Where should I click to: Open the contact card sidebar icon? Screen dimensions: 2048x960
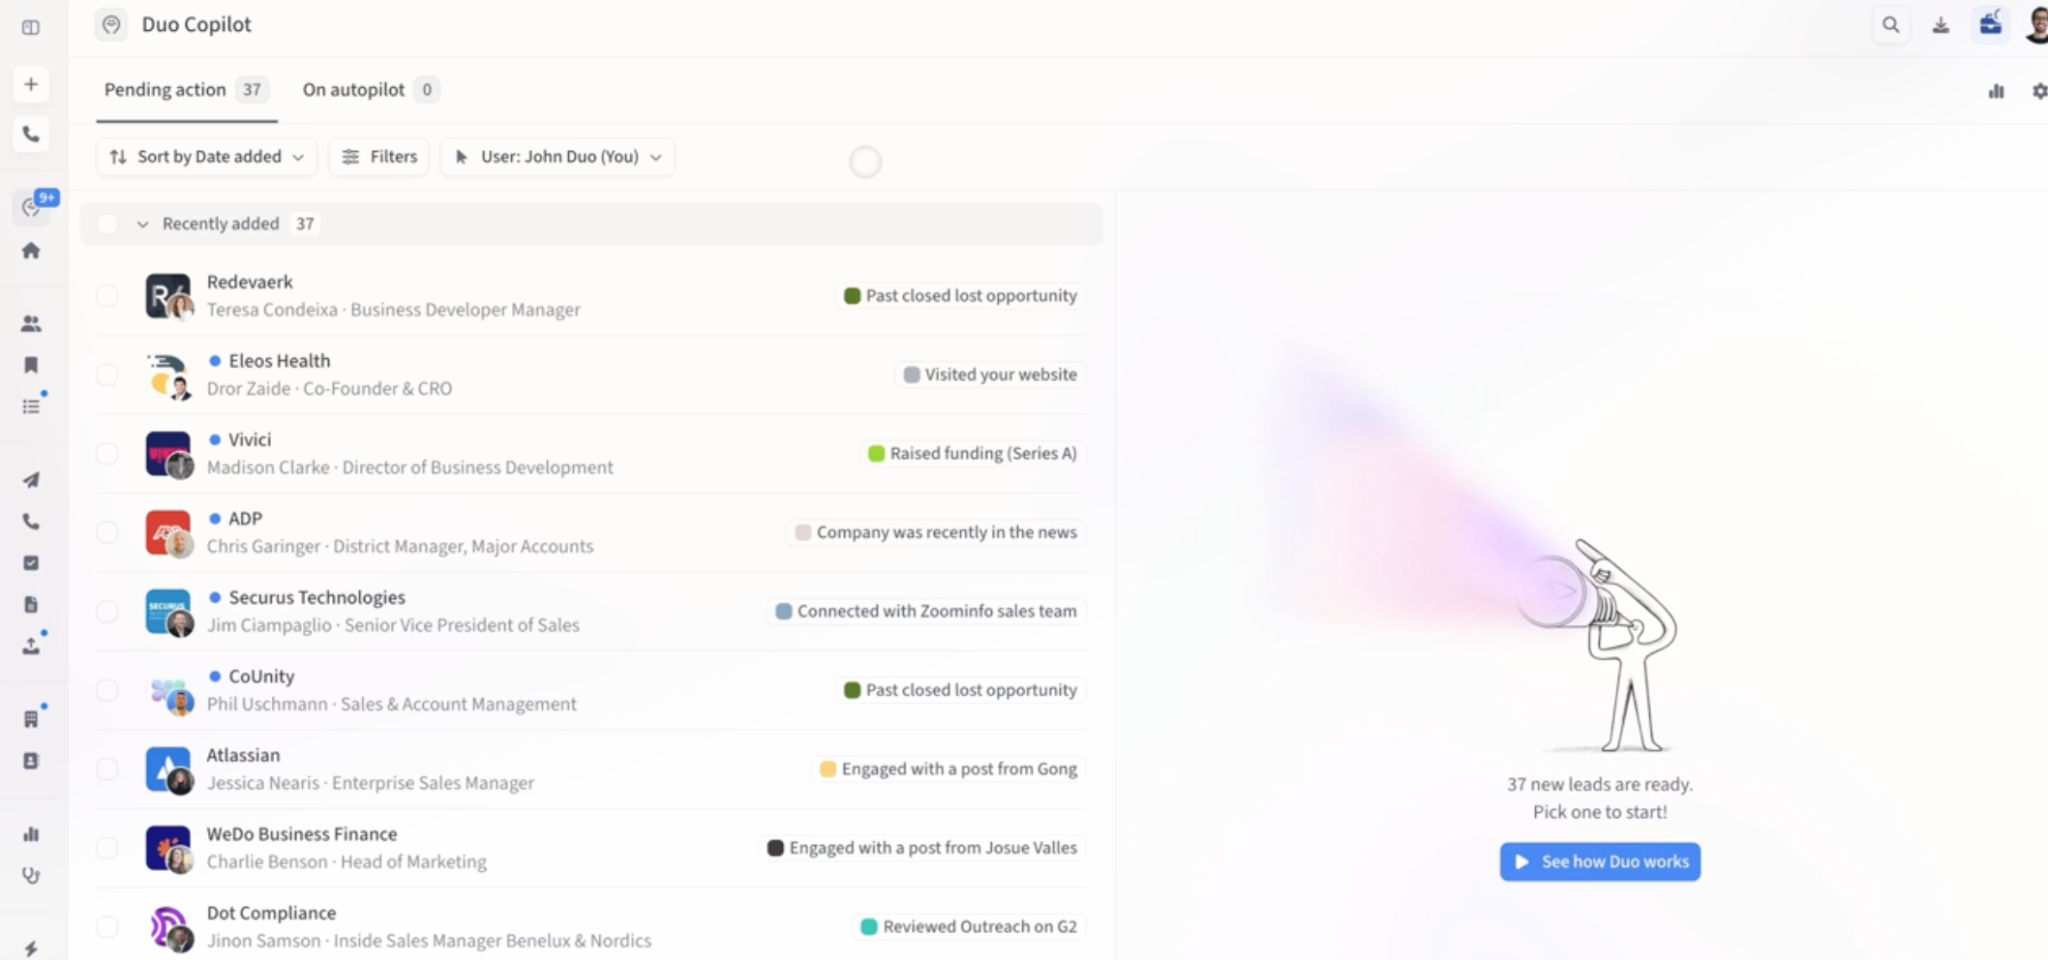coord(31,761)
